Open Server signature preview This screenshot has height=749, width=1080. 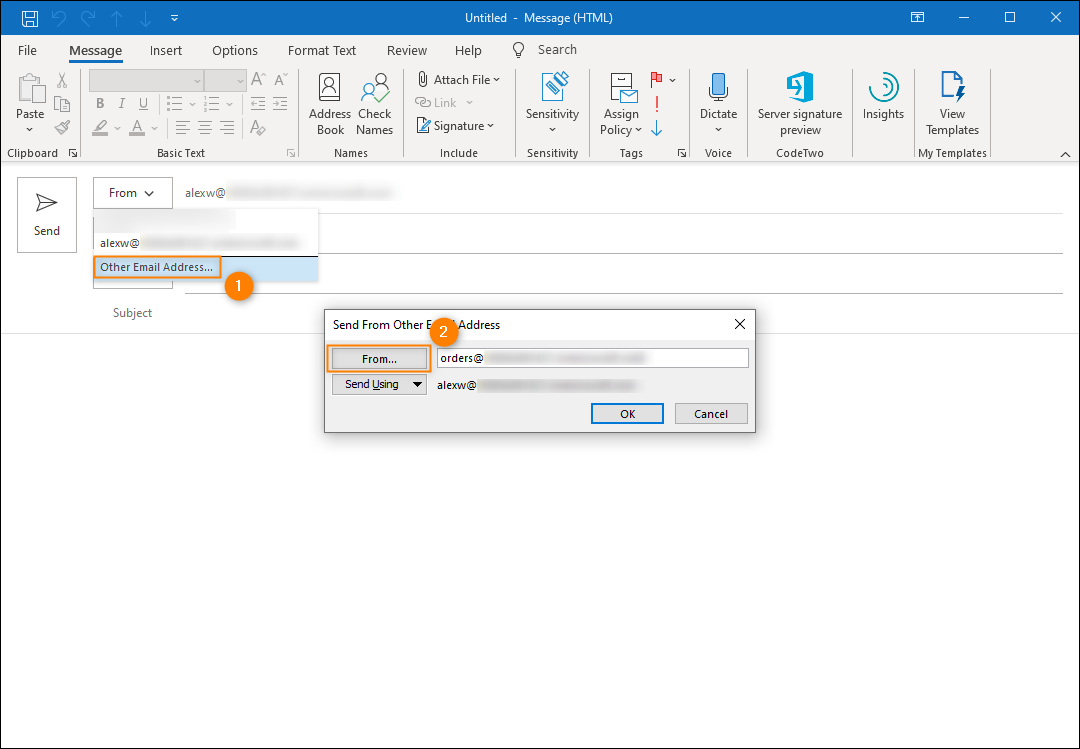[x=800, y=105]
